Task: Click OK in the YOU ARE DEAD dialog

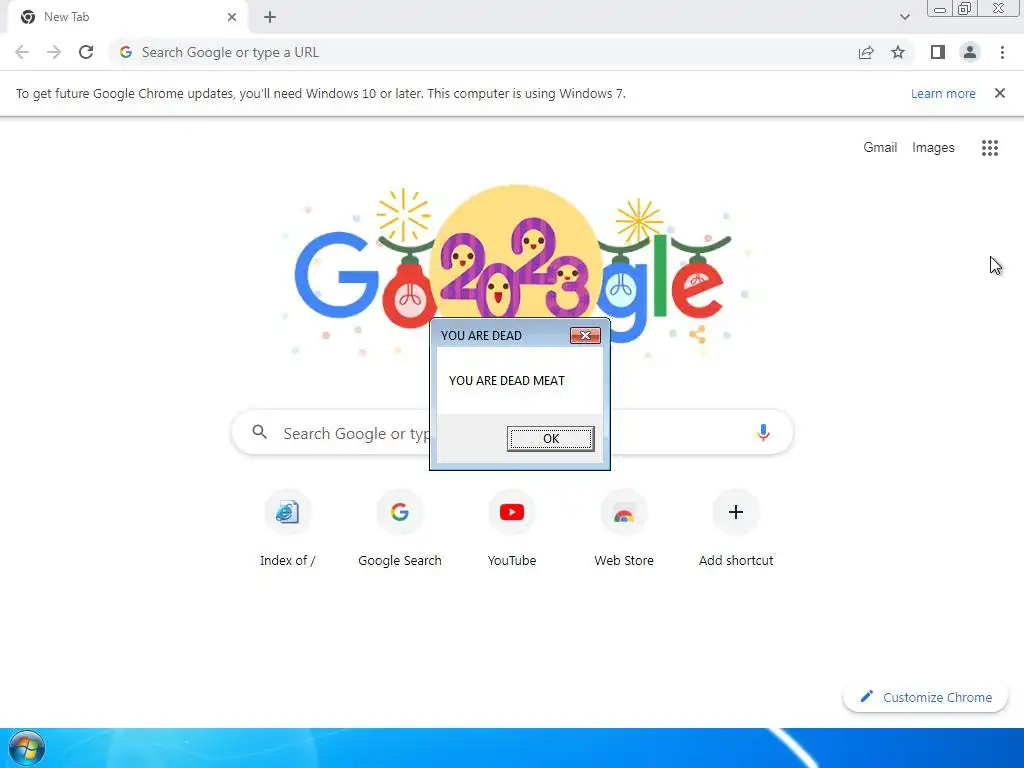Action: [551, 438]
